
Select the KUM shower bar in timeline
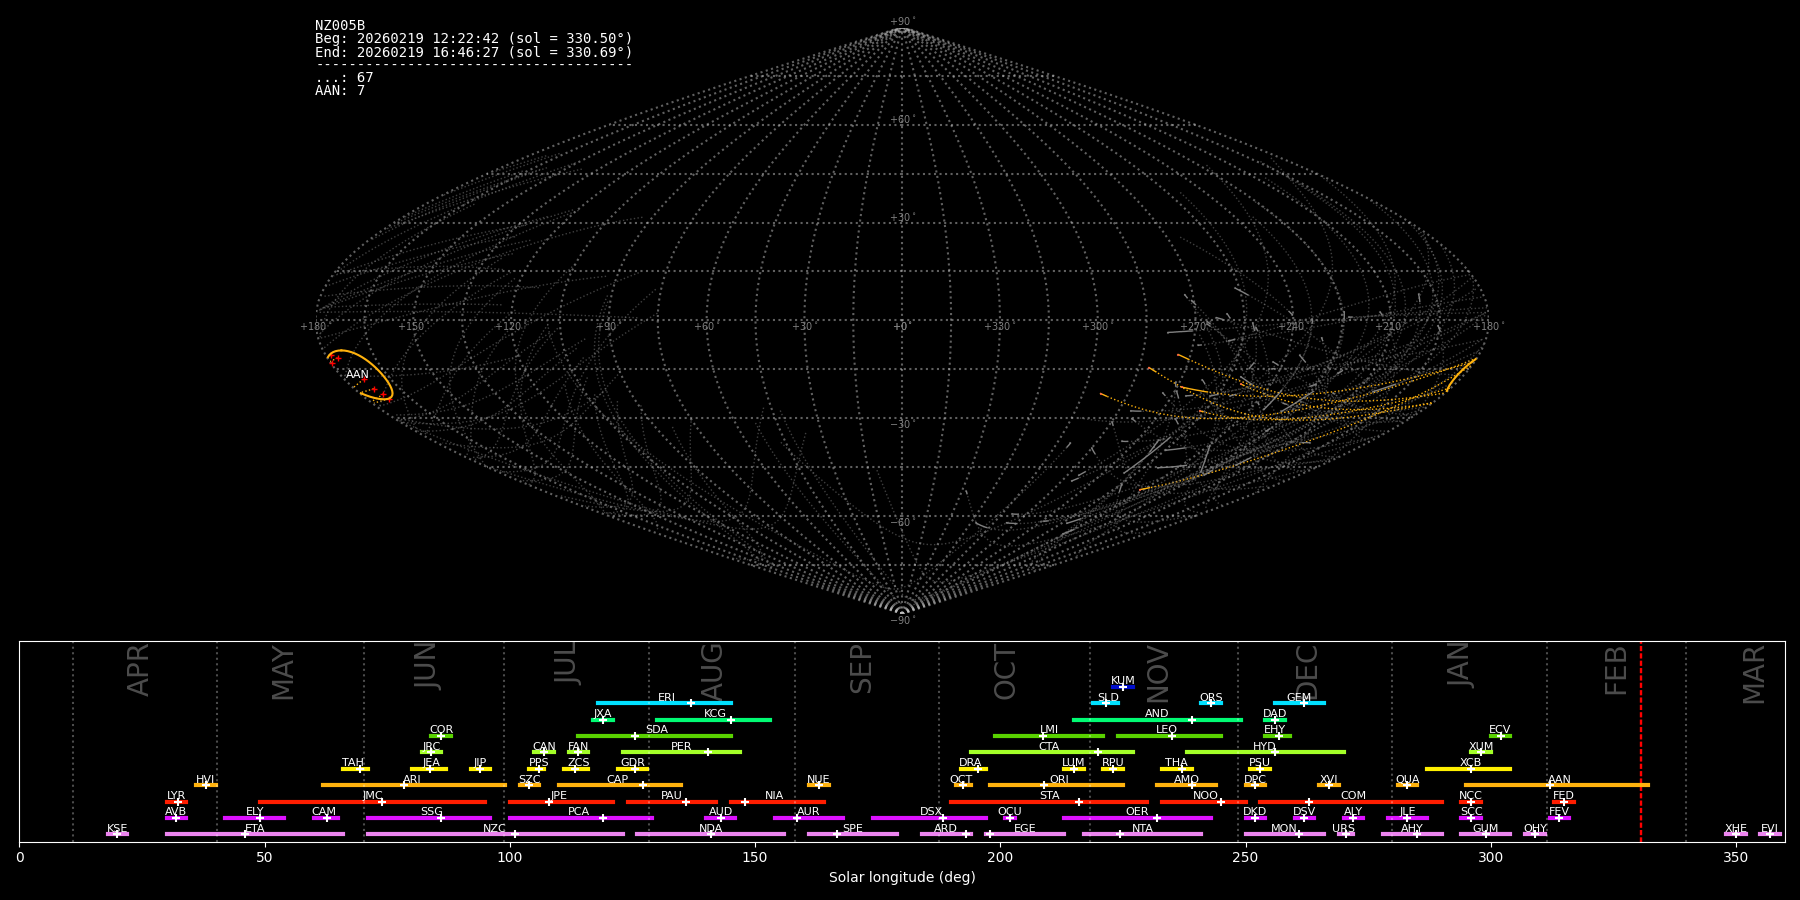(1123, 687)
